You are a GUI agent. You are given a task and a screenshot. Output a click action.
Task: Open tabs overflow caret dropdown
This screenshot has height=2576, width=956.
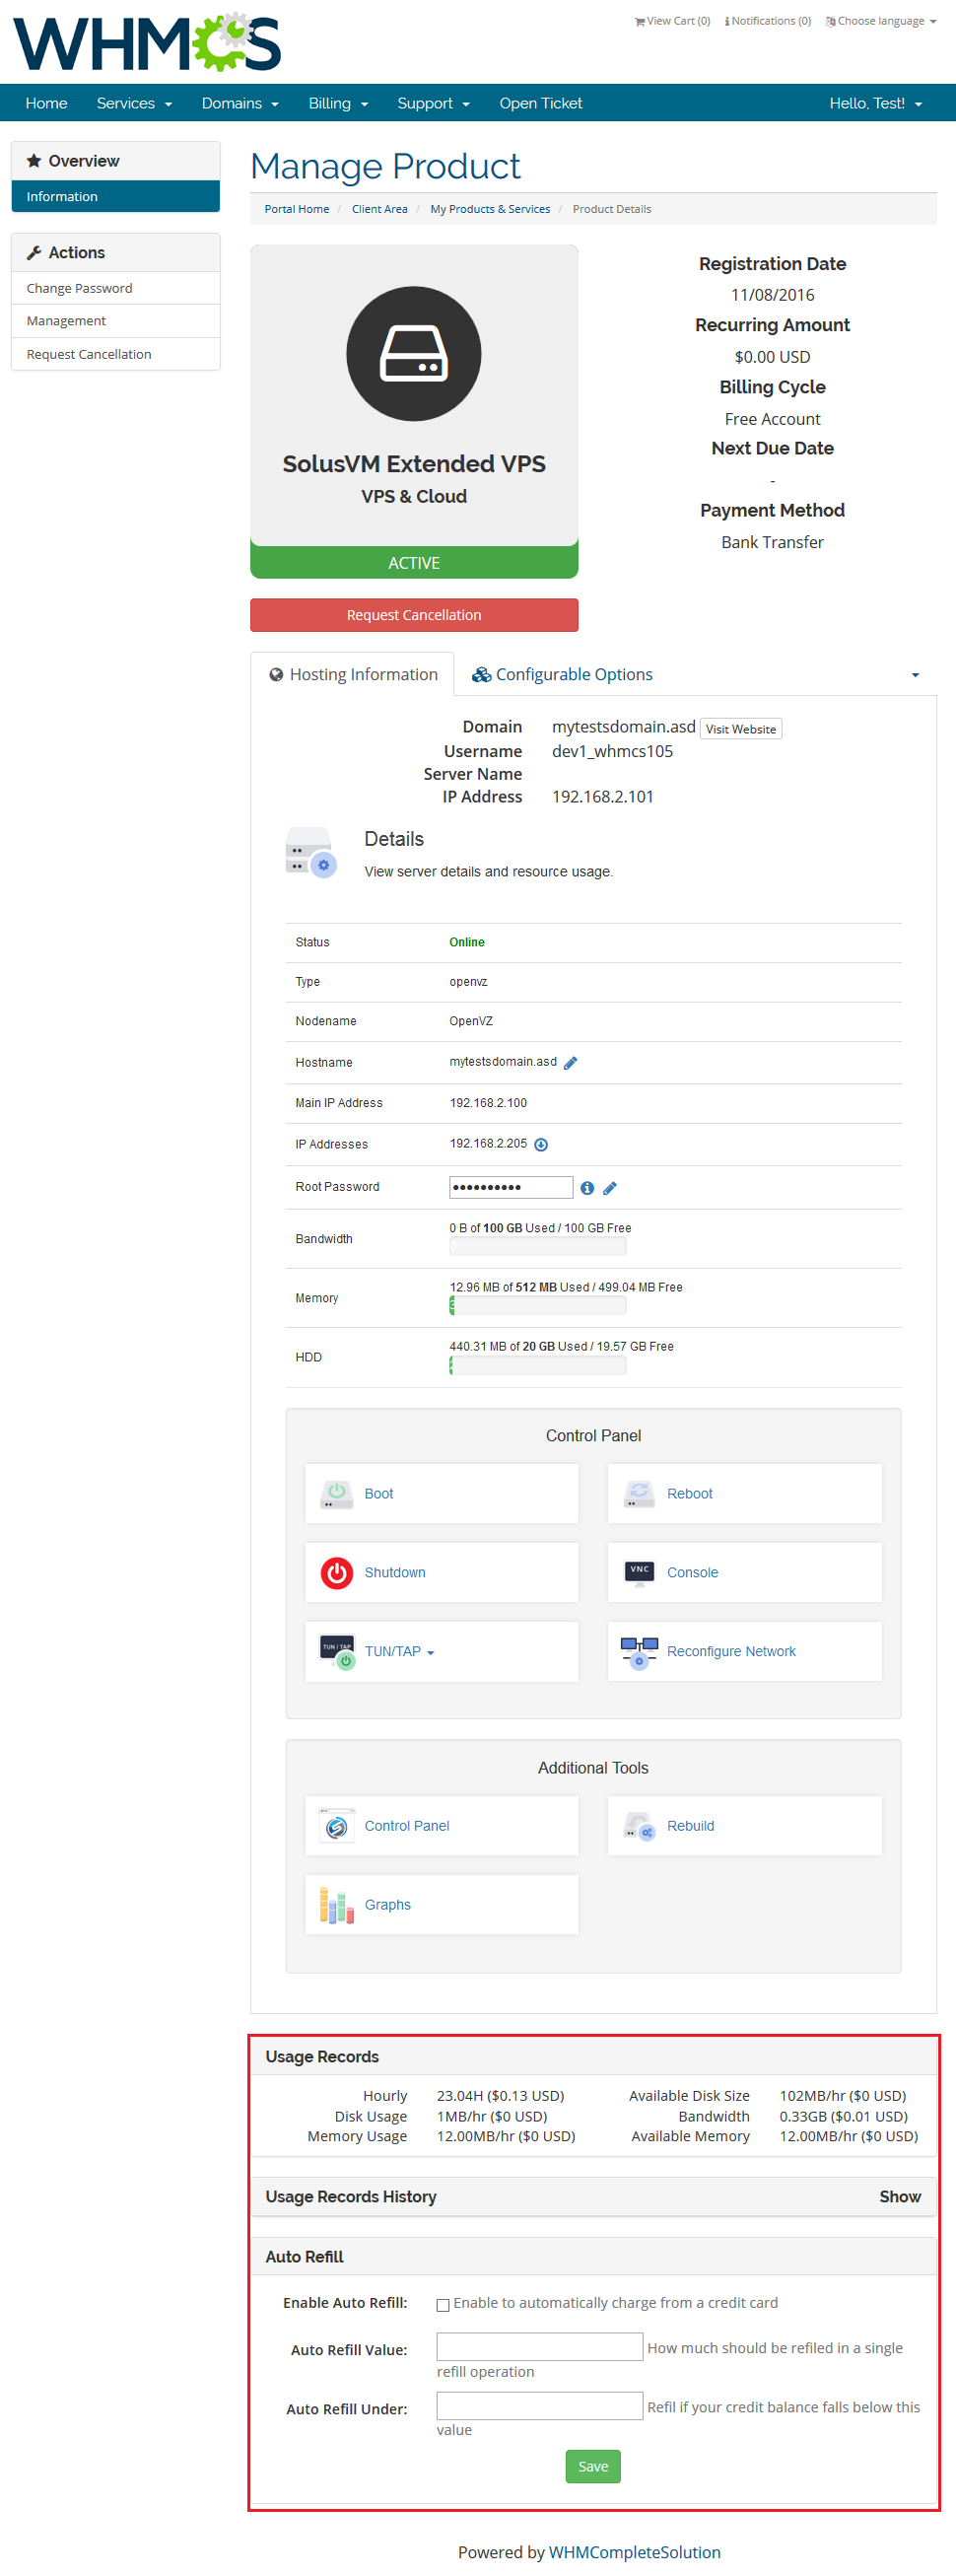[x=915, y=675]
